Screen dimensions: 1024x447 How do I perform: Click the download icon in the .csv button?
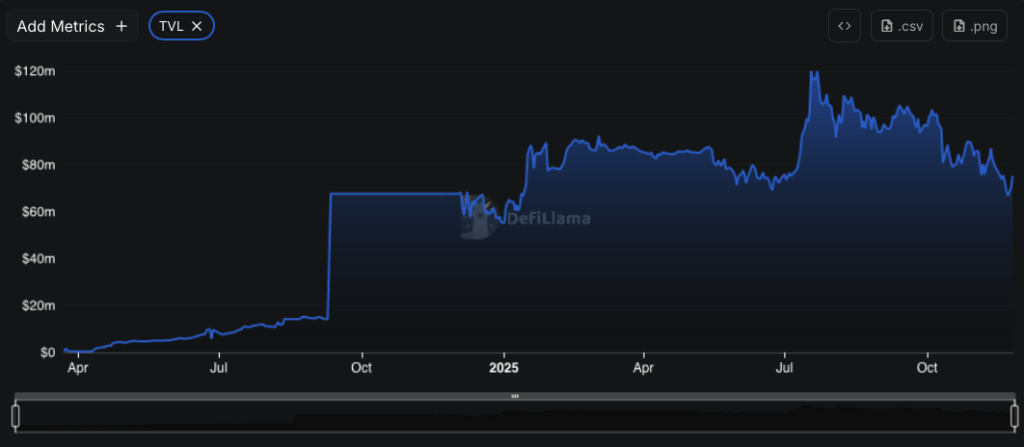[x=887, y=26]
